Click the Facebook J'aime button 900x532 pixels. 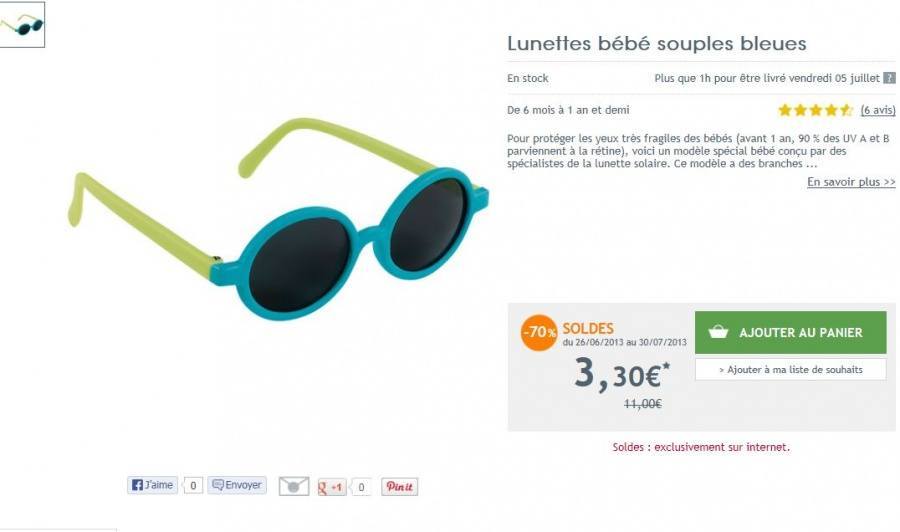pyautogui.click(x=152, y=485)
